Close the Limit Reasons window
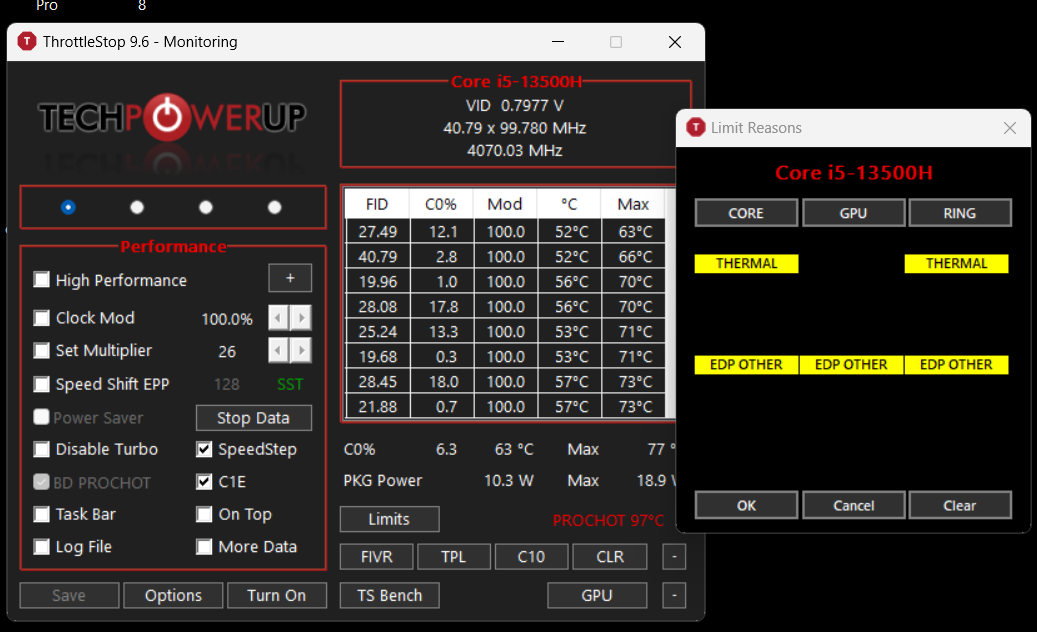1037x632 pixels. 1009,128
